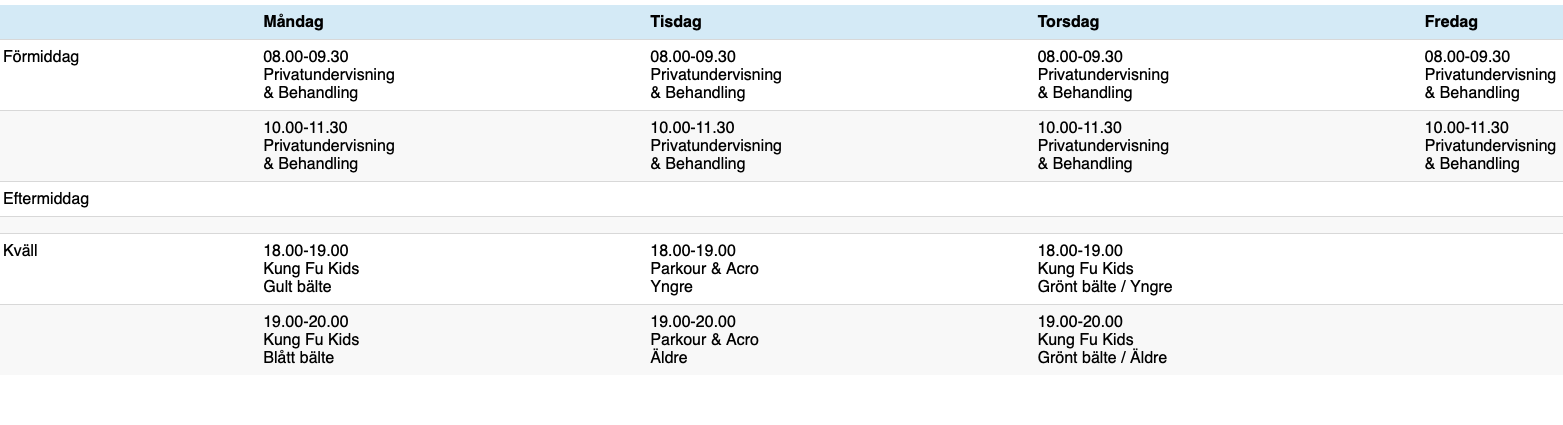Select Kung Fu Kids Grönt bälte / Äldre

point(1102,340)
